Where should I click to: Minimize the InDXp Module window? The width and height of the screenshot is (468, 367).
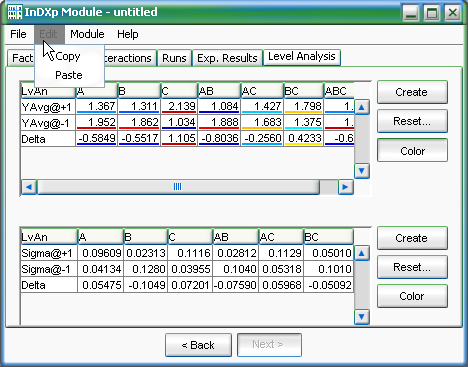411,13
